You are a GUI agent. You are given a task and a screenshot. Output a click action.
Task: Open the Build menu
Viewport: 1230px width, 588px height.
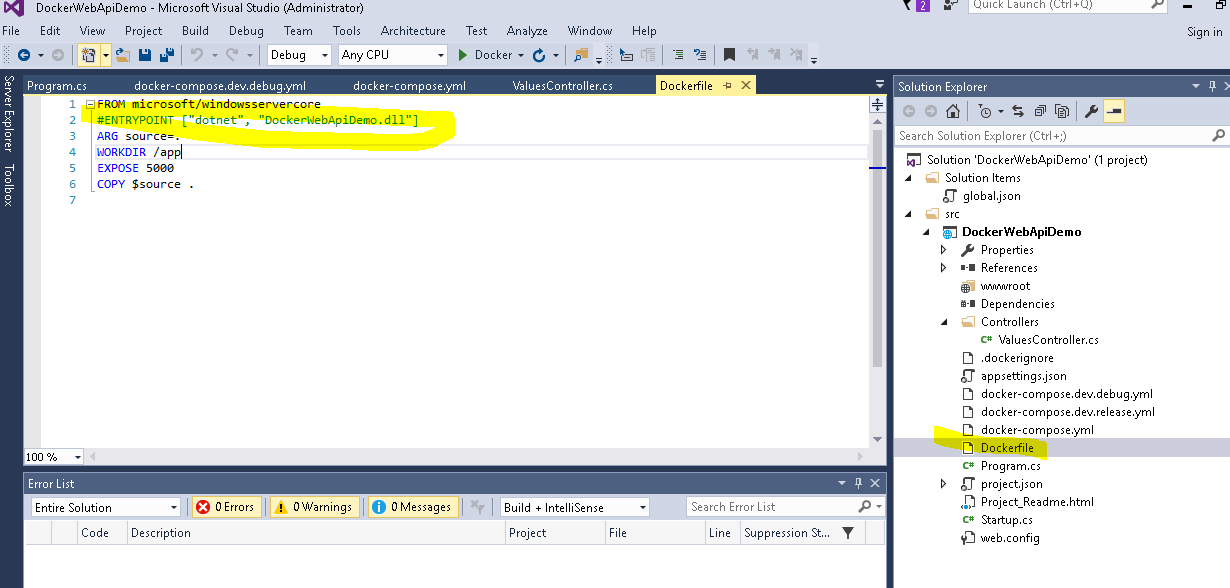pyautogui.click(x=195, y=31)
